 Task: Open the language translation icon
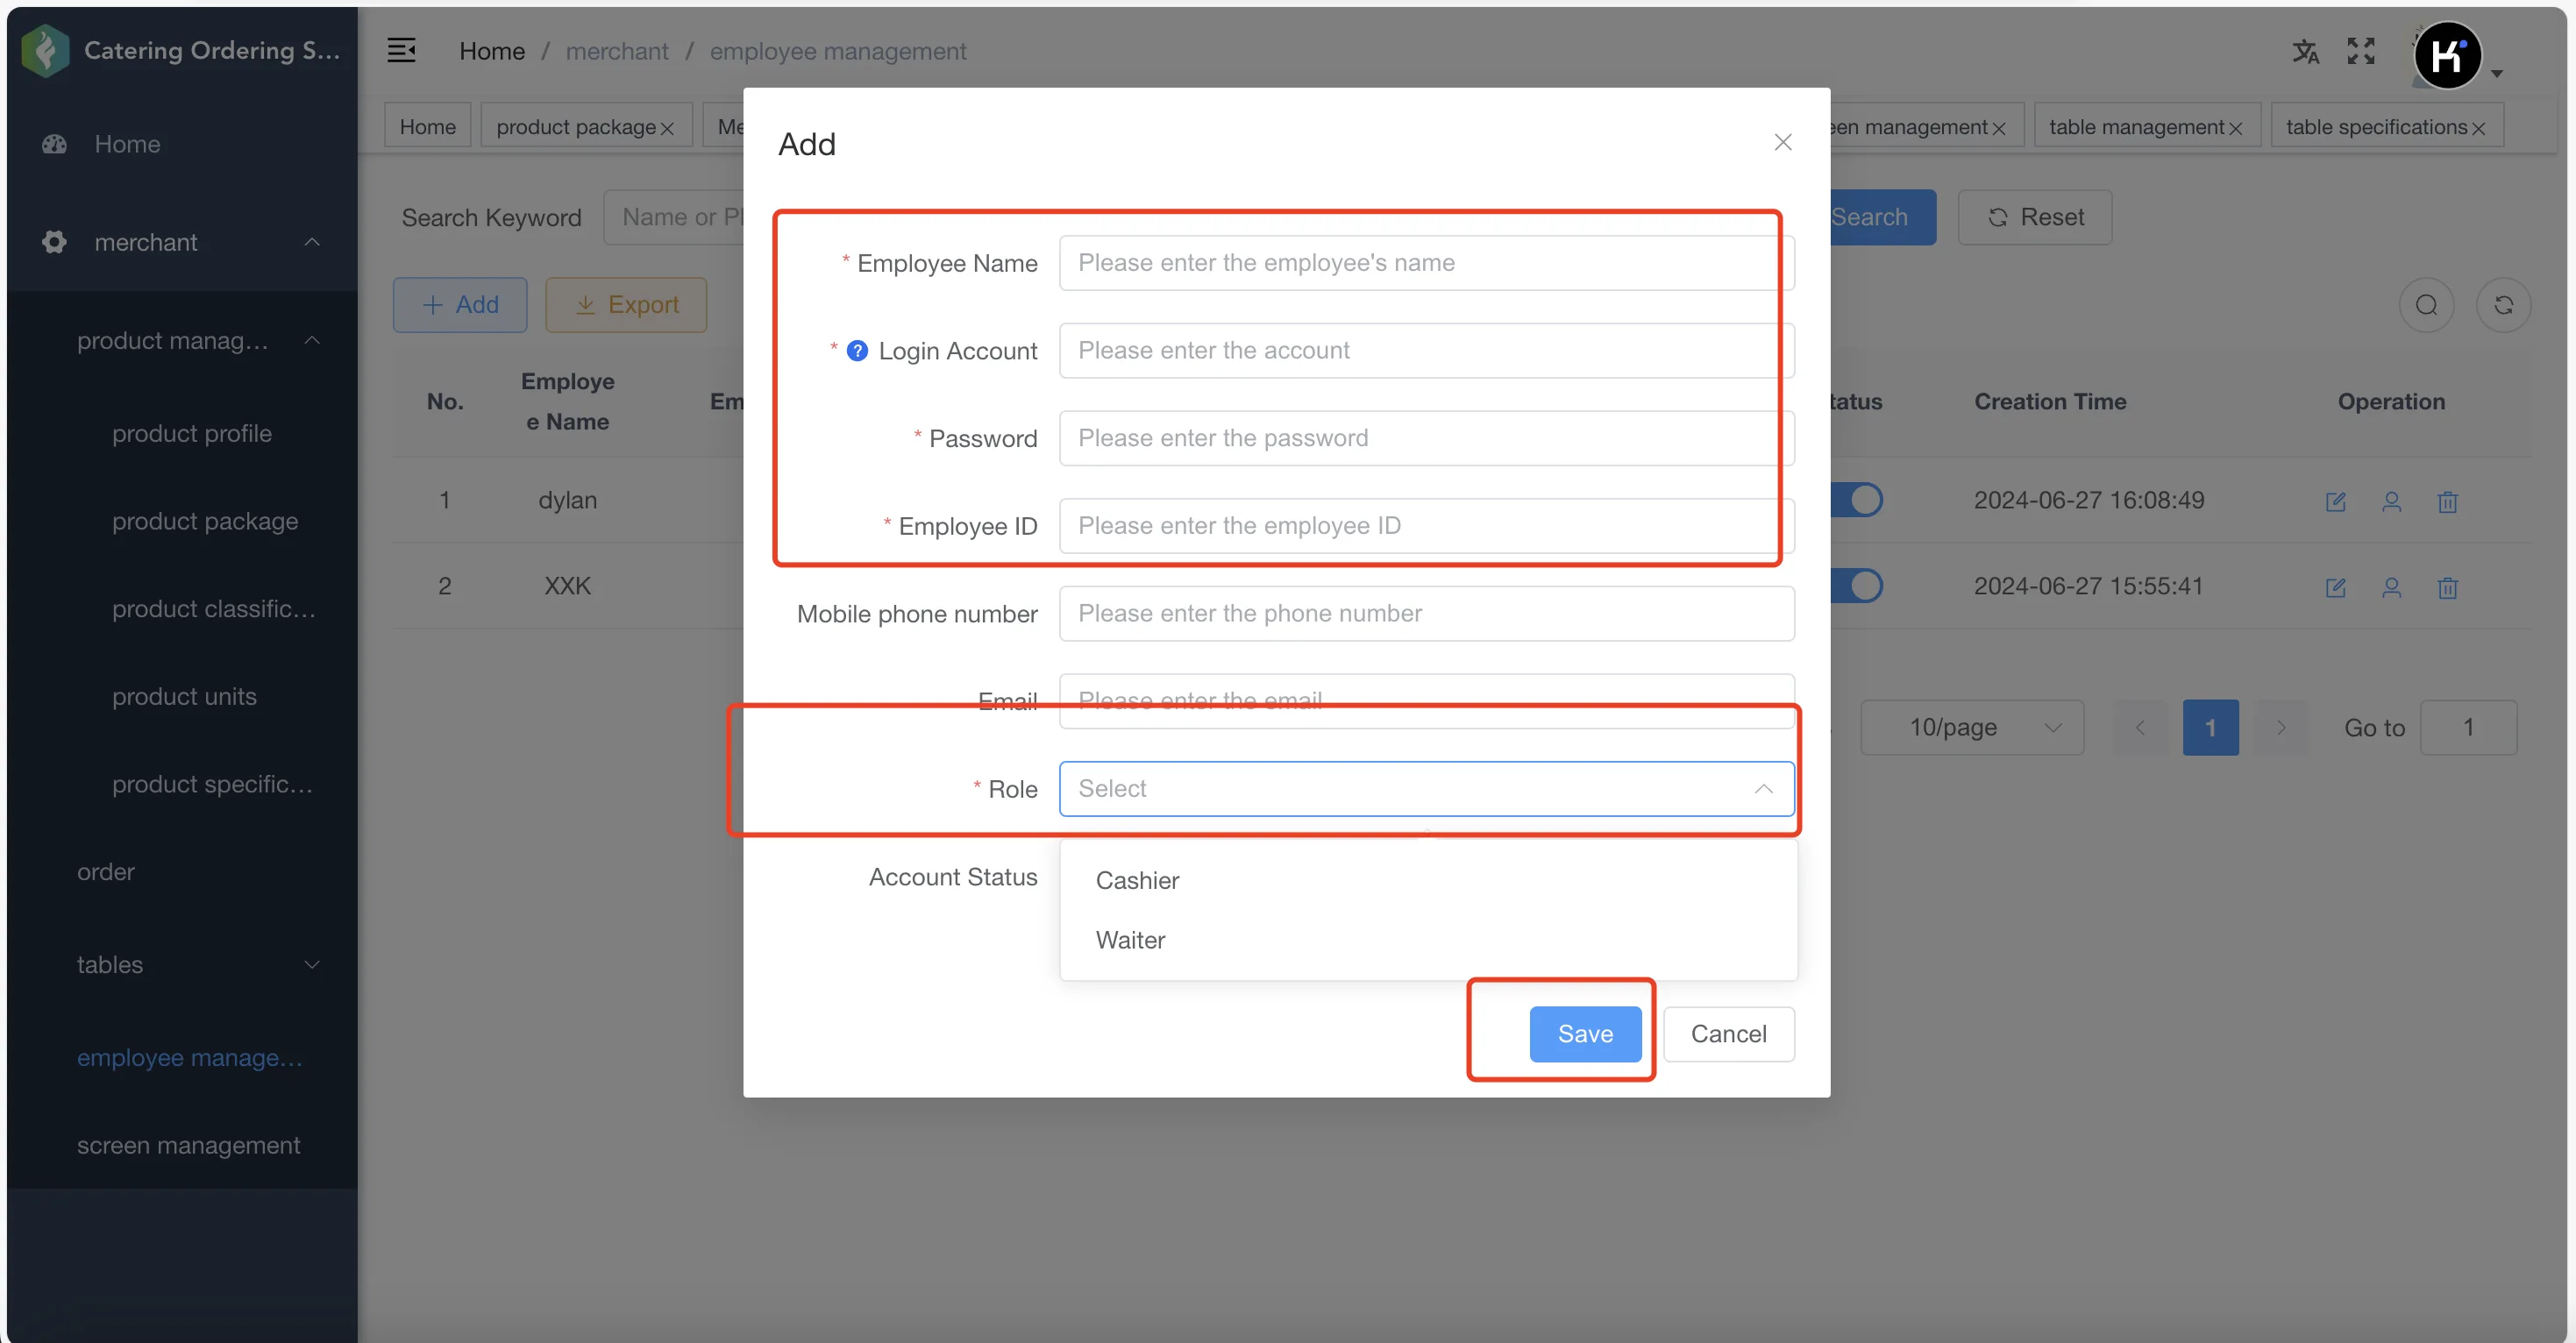click(x=2305, y=51)
